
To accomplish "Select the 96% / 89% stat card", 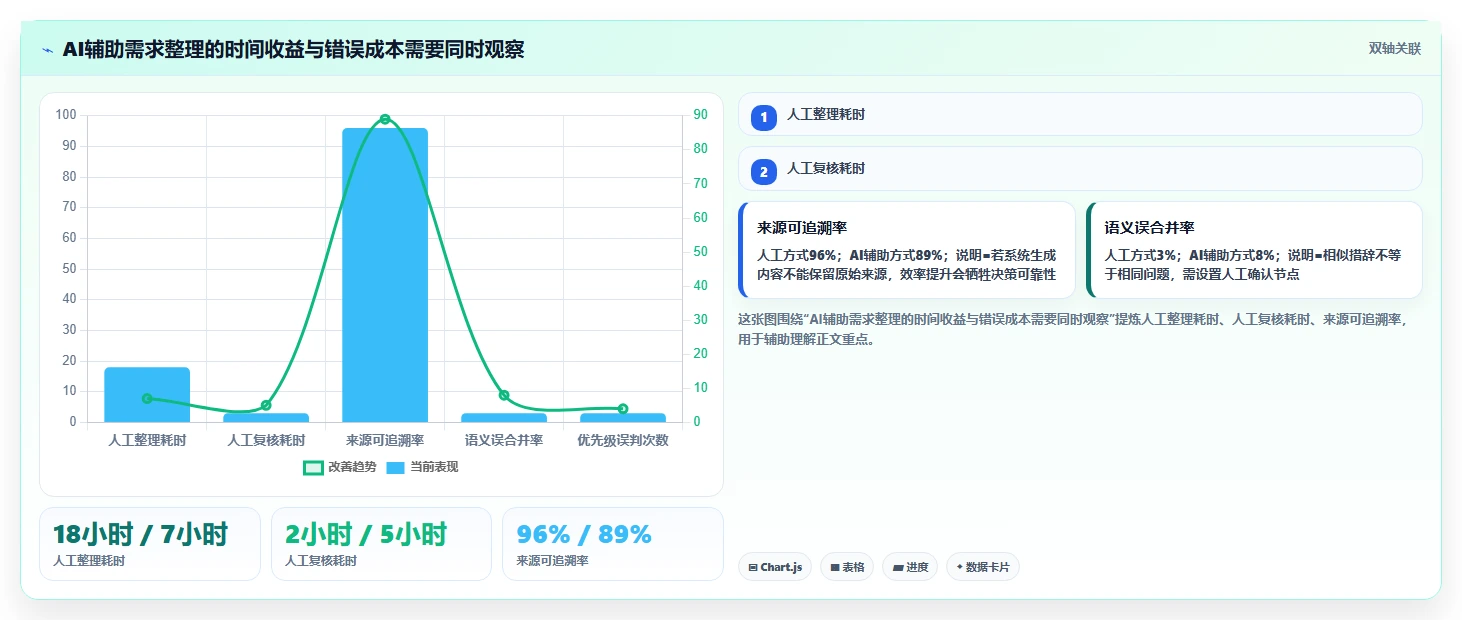I will tap(612, 544).
